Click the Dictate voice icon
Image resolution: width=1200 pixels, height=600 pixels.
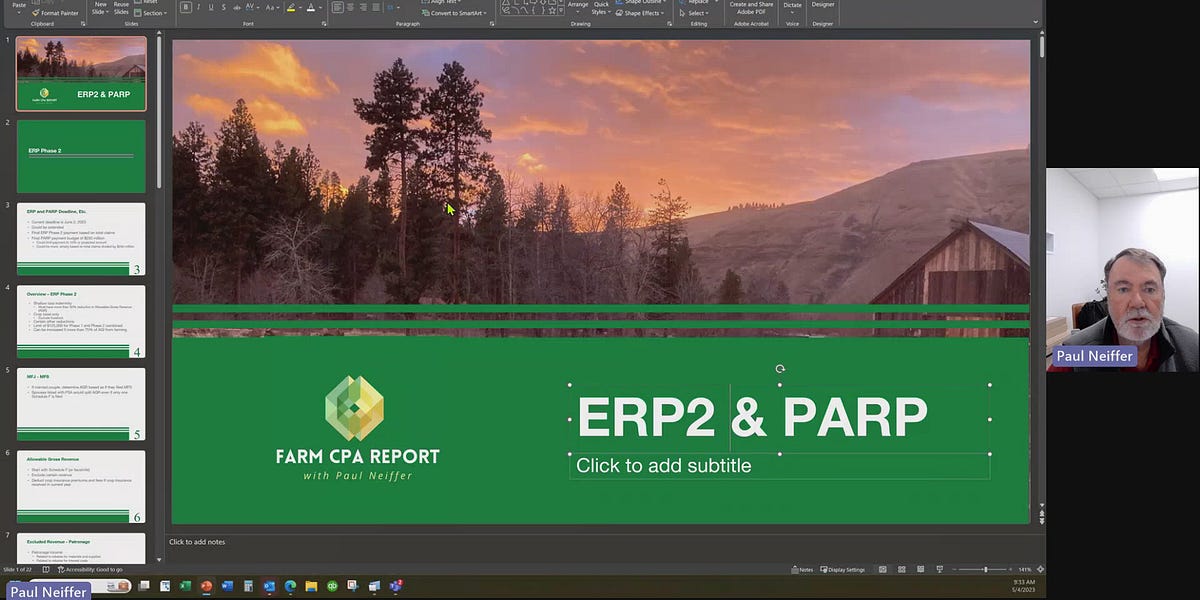(x=792, y=7)
